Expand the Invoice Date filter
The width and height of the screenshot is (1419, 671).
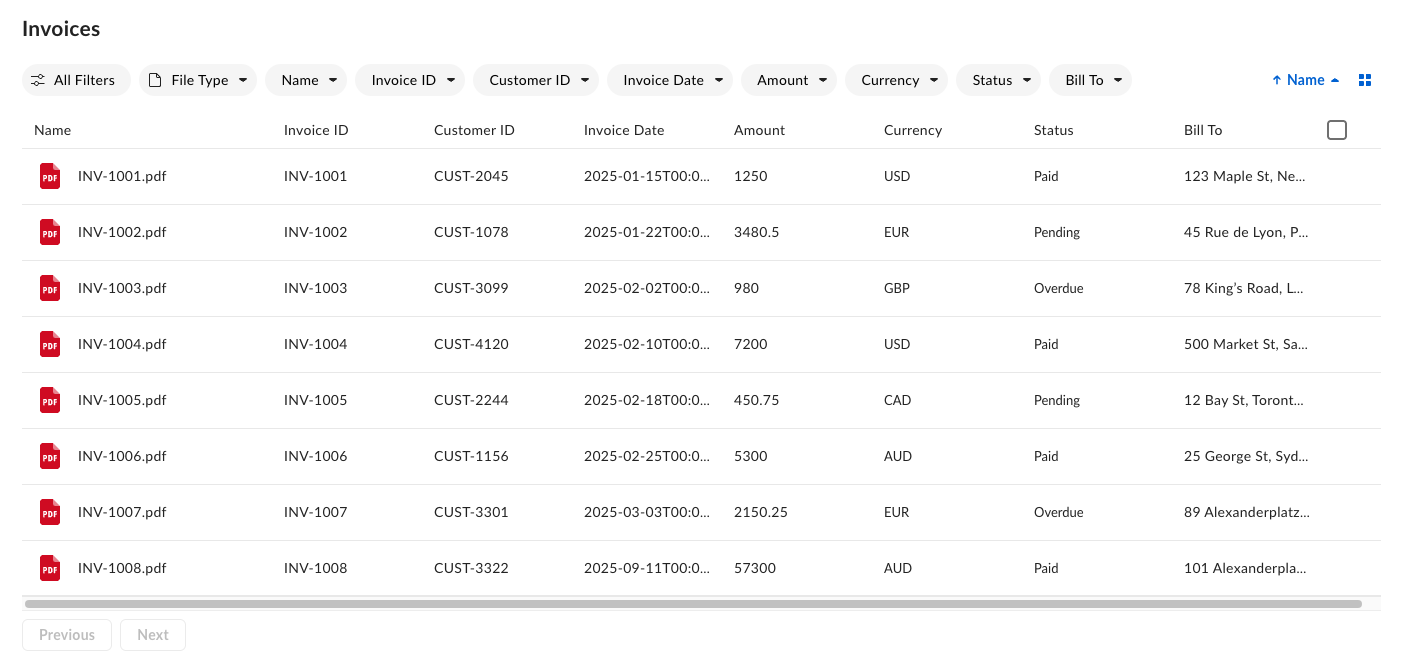click(x=669, y=80)
